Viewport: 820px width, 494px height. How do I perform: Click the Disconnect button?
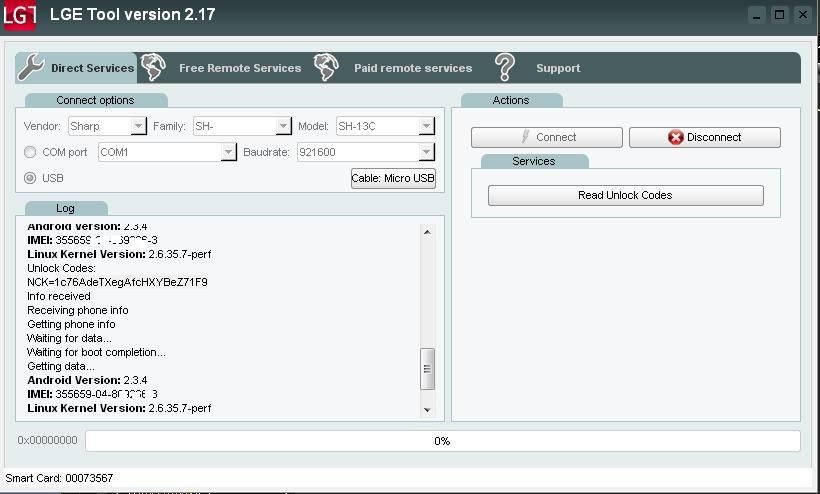coord(704,137)
